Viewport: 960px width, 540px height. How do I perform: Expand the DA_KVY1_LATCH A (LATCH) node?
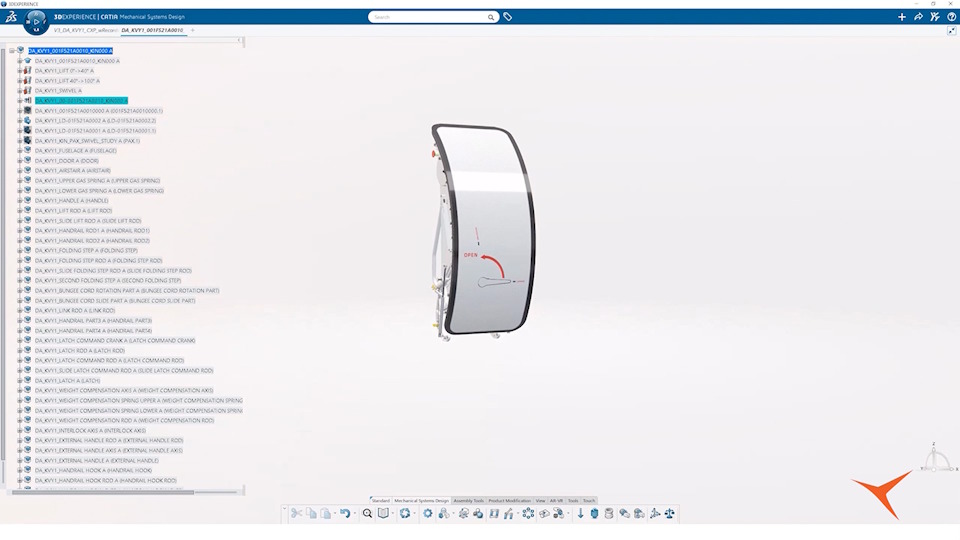click(19, 380)
